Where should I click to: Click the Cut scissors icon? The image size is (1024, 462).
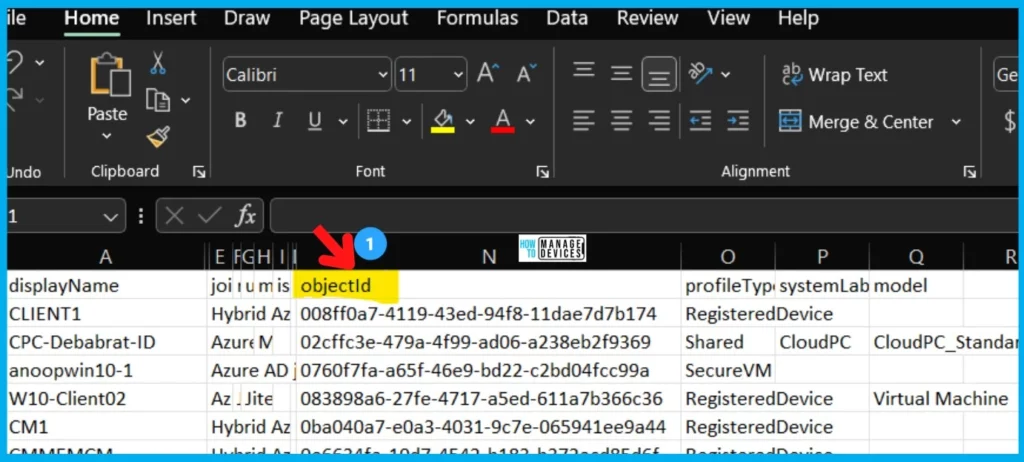coord(157,64)
